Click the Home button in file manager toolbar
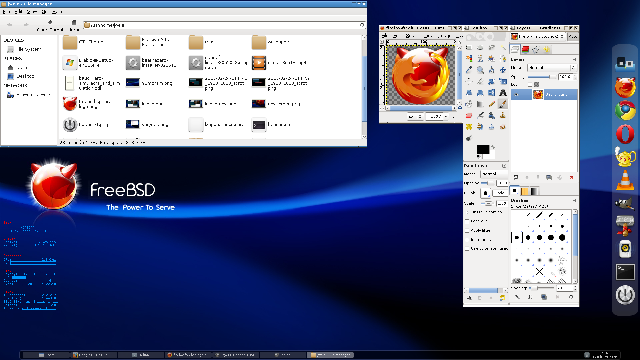This screenshot has height=360, width=640. click(x=74, y=24)
